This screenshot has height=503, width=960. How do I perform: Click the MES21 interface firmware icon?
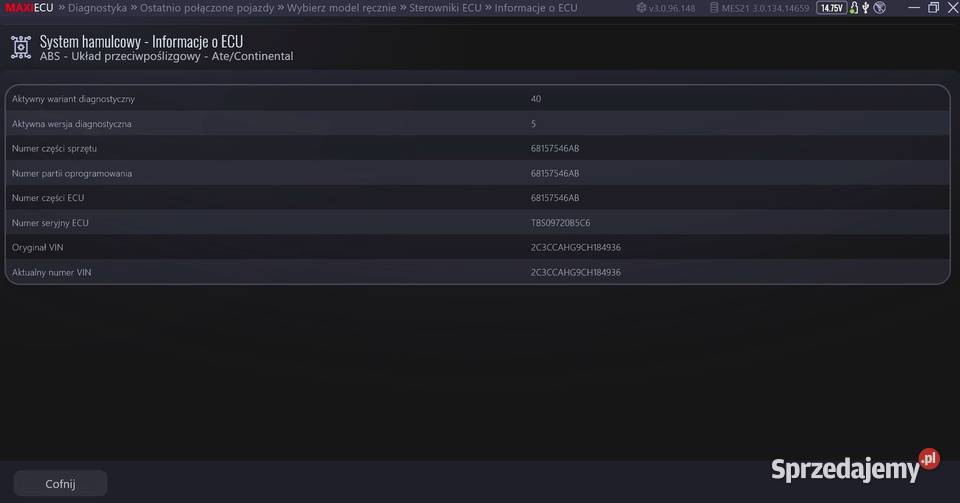[714, 8]
